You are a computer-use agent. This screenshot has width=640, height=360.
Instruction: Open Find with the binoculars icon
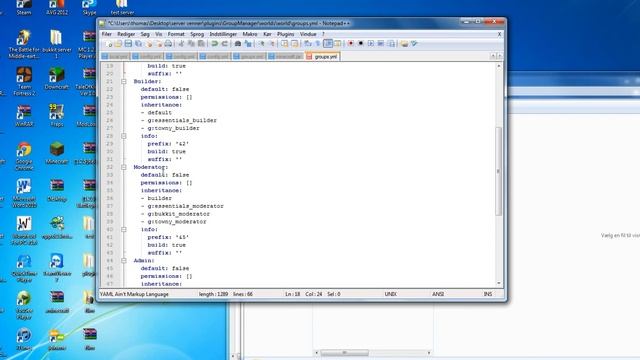pos(238,44)
